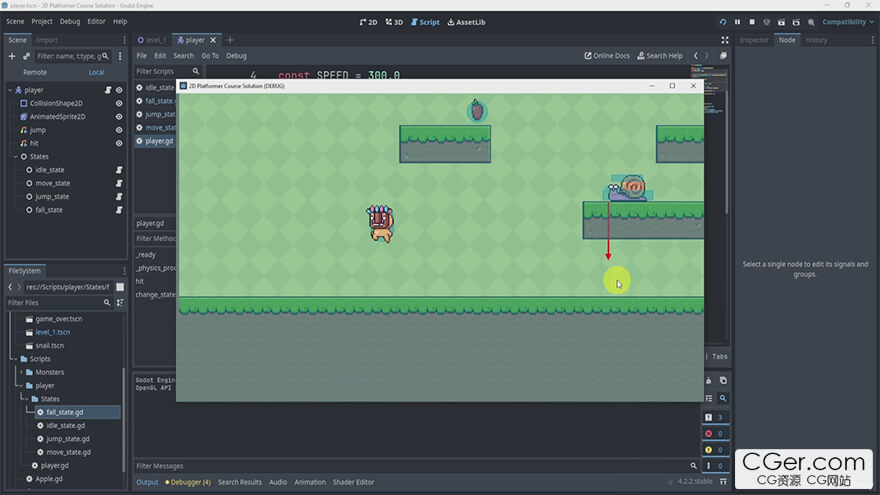Image resolution: width=880 pixels, height=495 pixels.
Task: Clear the output log icon
Action: coord(709,381)
